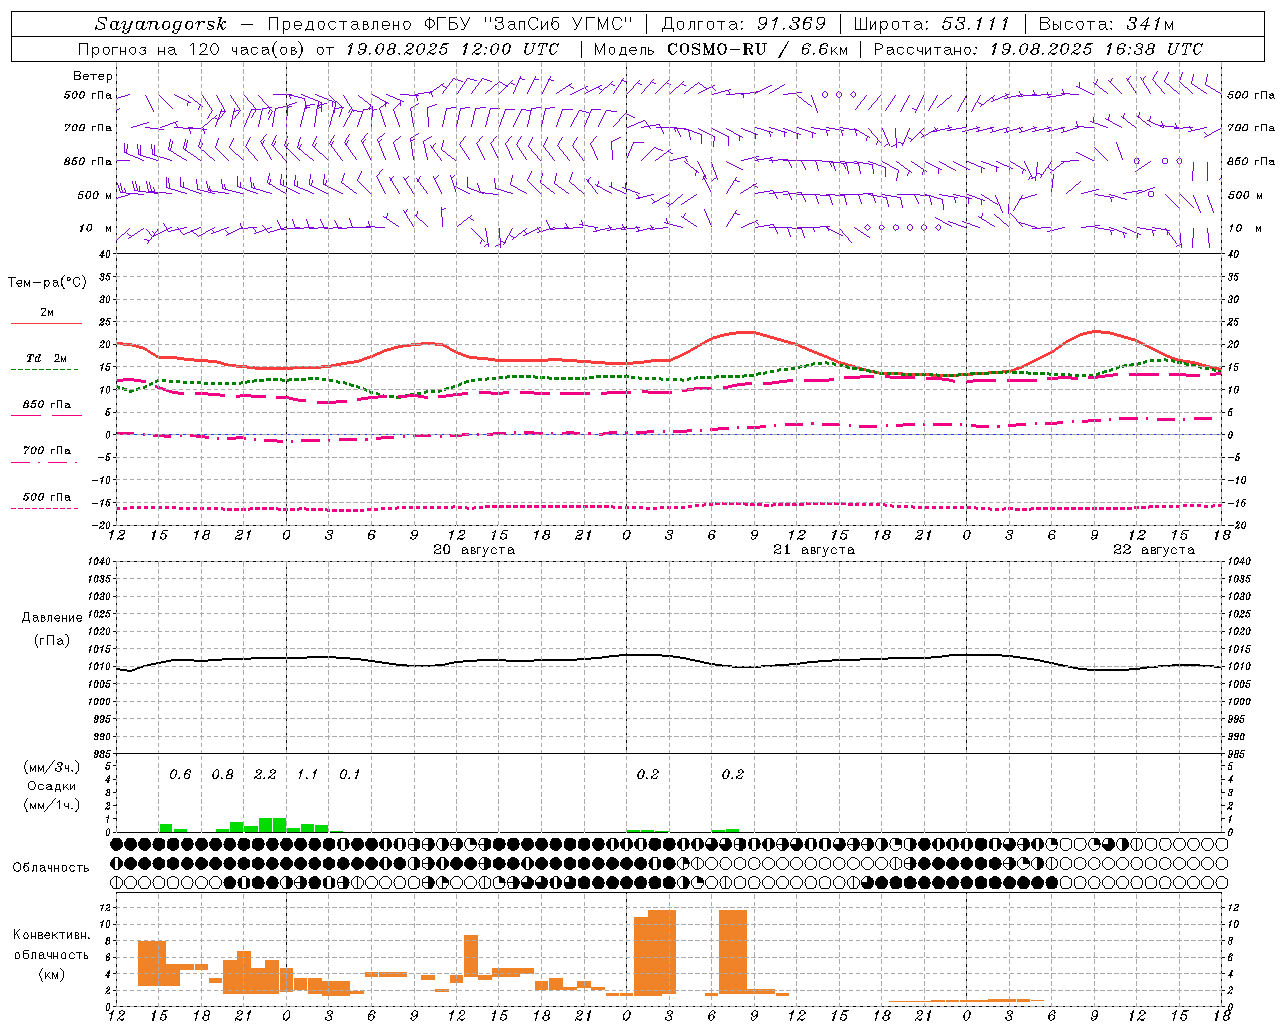Click the Рассчитано: 19.08.2025 16:38 UTC text

tap(1038, 49)
